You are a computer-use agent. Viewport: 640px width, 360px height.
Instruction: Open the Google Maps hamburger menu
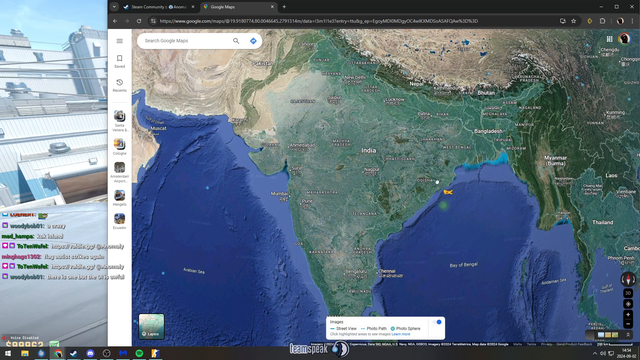click(120, 41)
